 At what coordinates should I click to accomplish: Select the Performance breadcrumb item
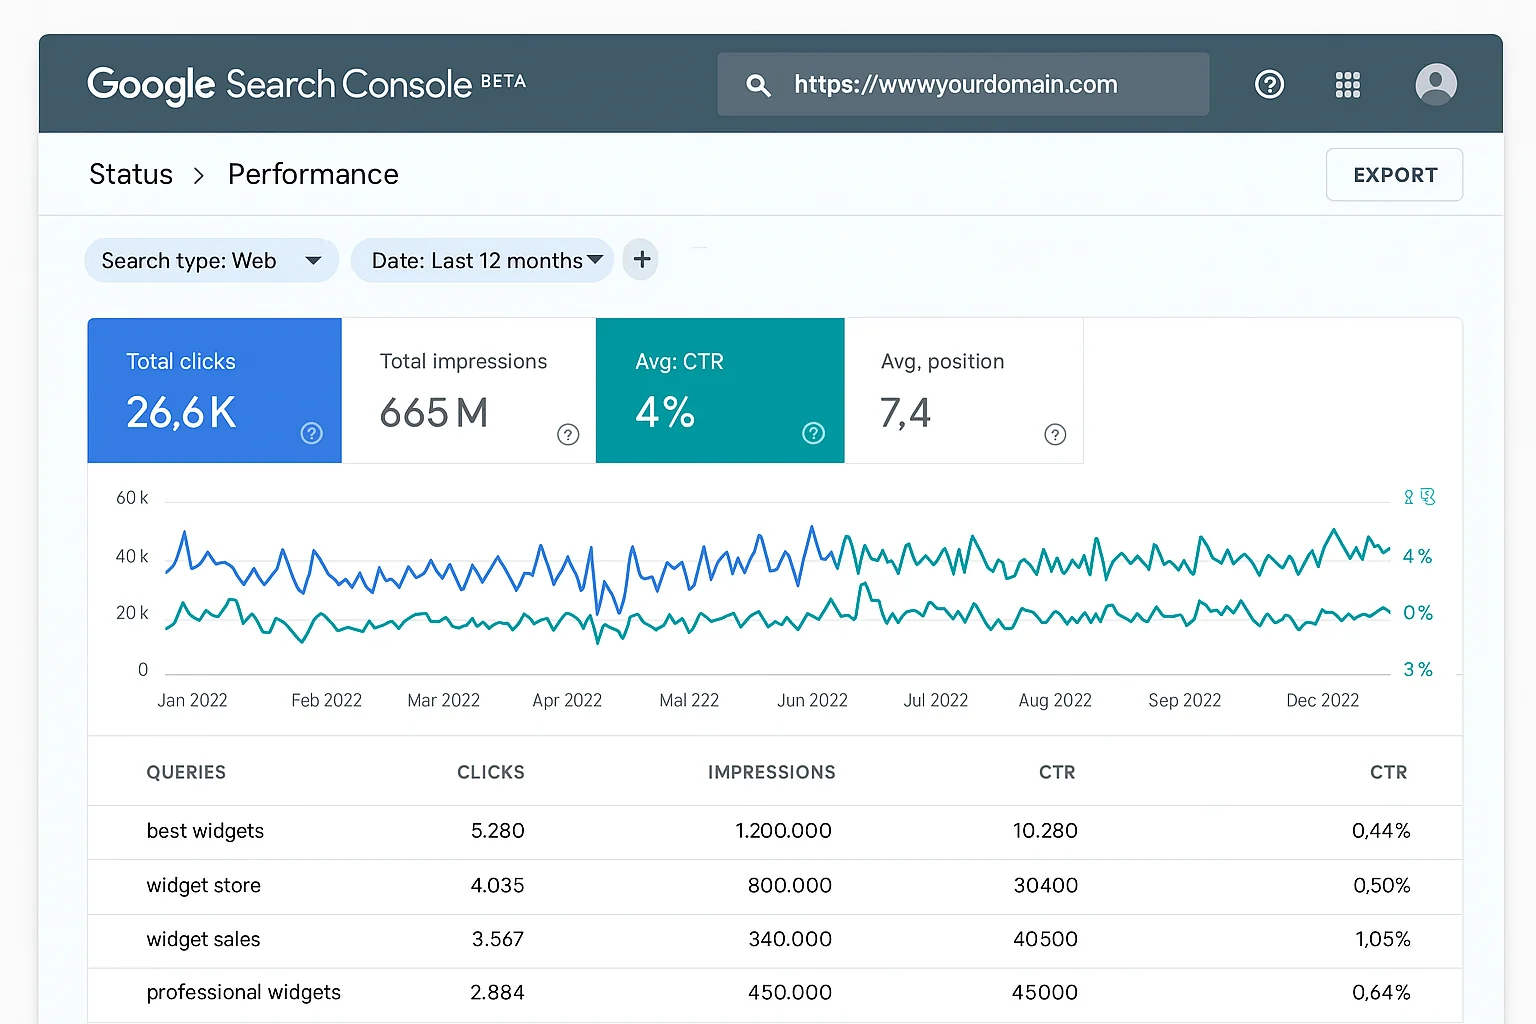tap(313, 174)
